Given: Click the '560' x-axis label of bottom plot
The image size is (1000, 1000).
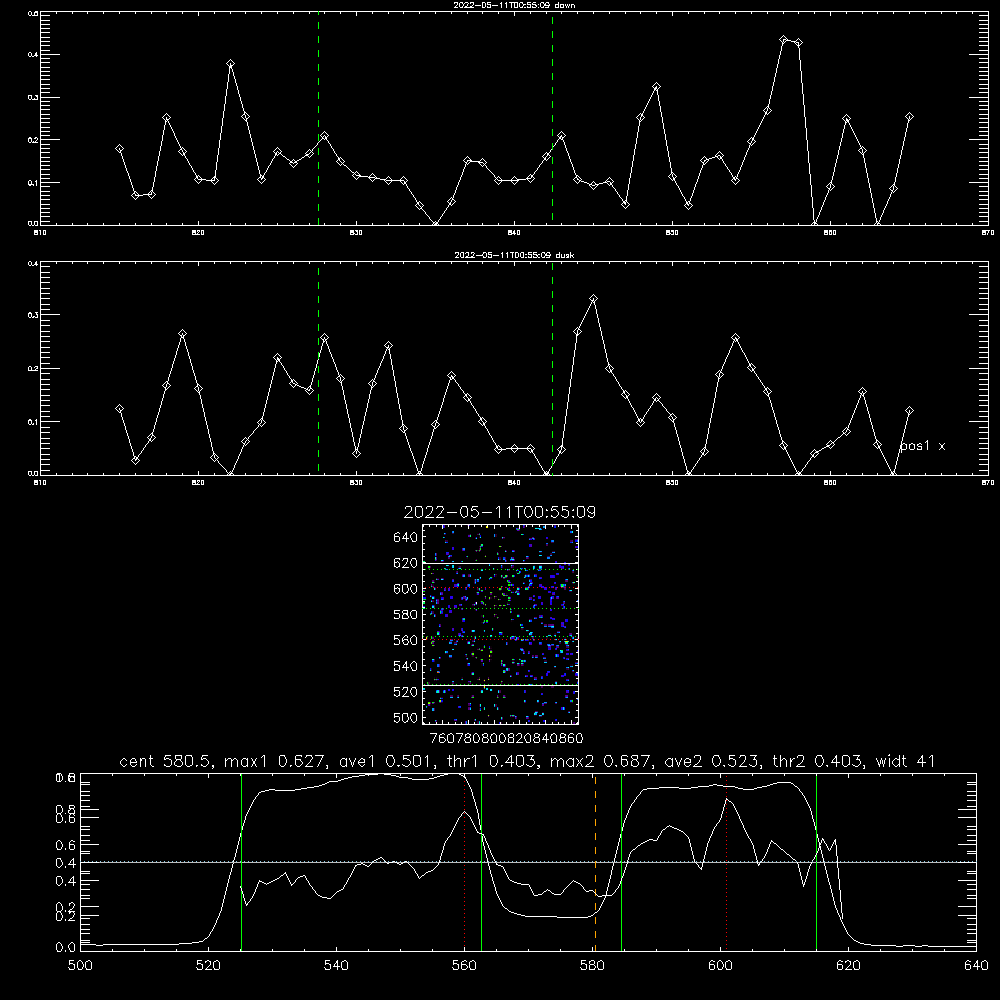Looking at the screenshot, I should tap(464, 966).
